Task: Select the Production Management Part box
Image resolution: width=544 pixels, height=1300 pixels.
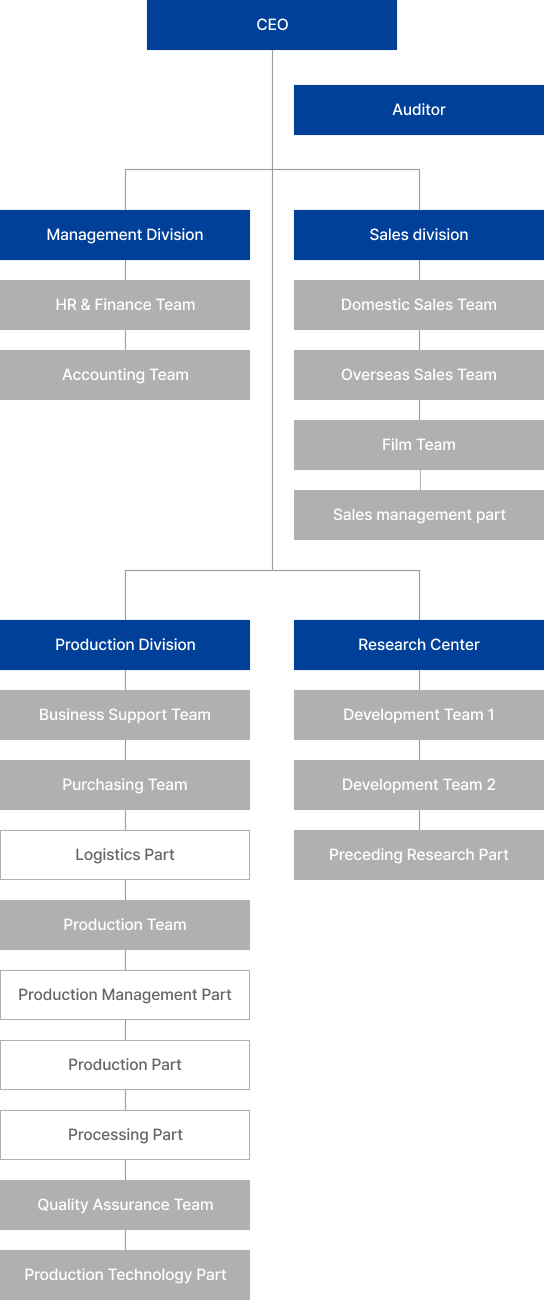Action: point(125,995)
